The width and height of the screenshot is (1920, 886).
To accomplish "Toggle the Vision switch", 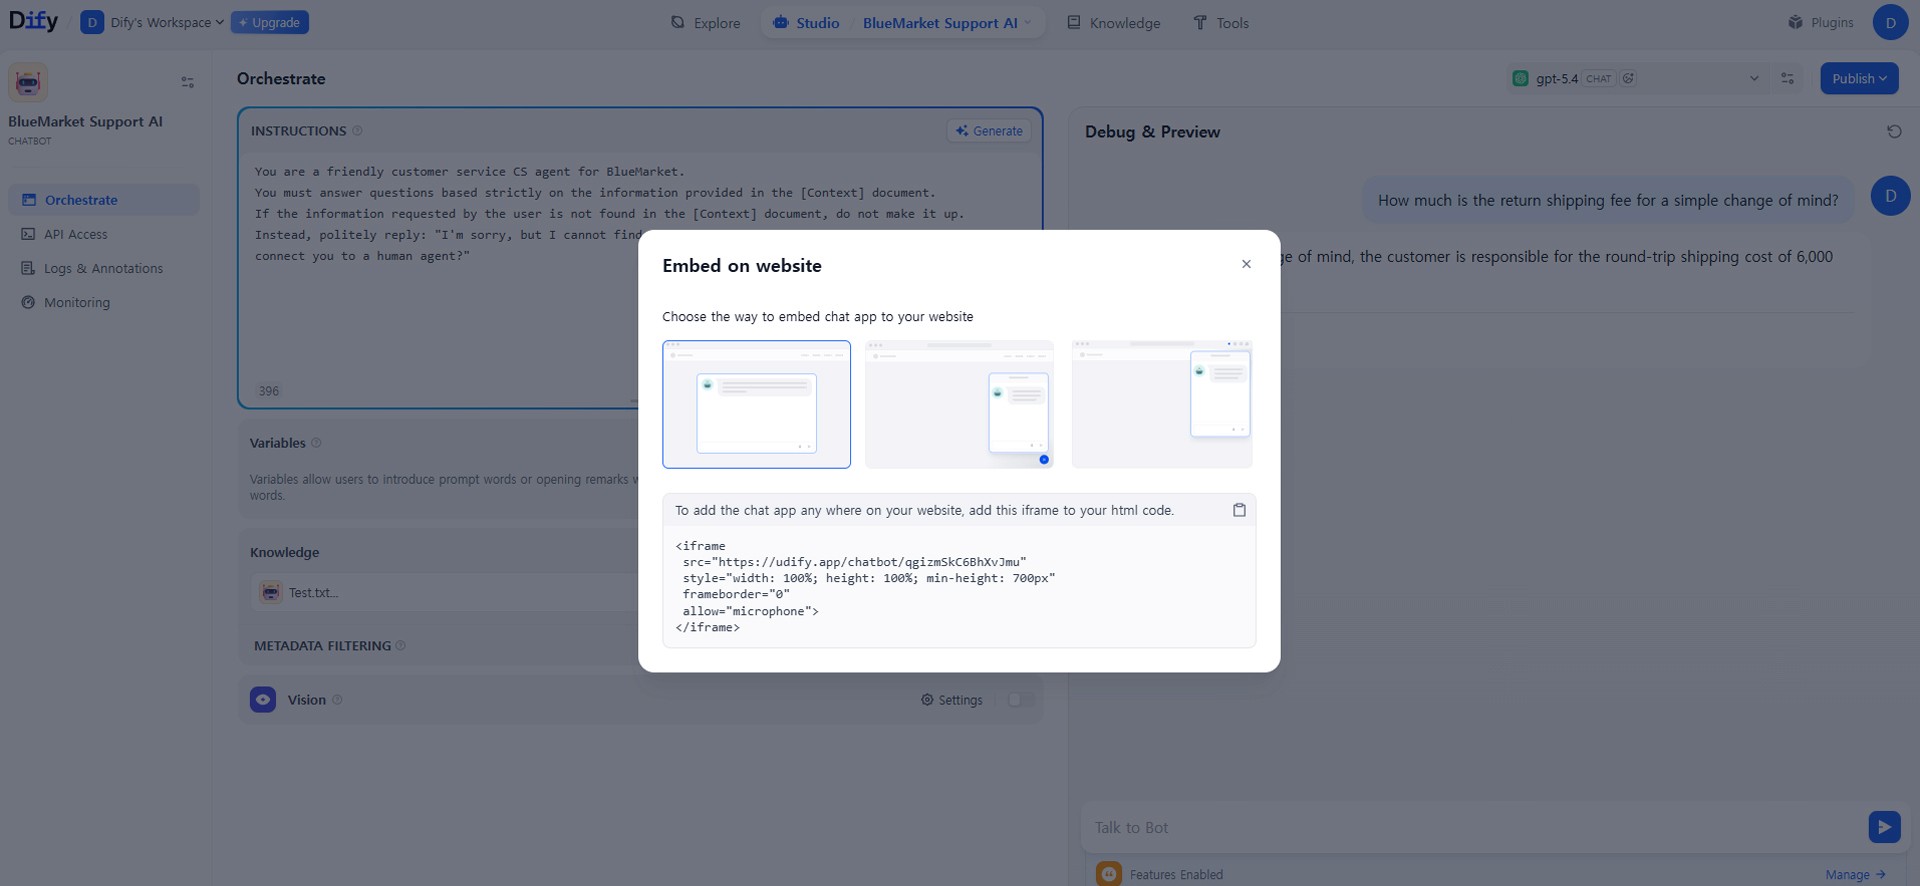I will tap(1020, 700).
